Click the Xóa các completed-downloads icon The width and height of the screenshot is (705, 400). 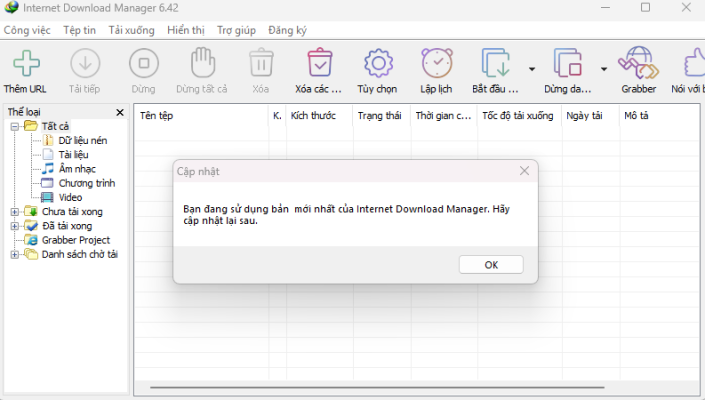pos(320,62)
